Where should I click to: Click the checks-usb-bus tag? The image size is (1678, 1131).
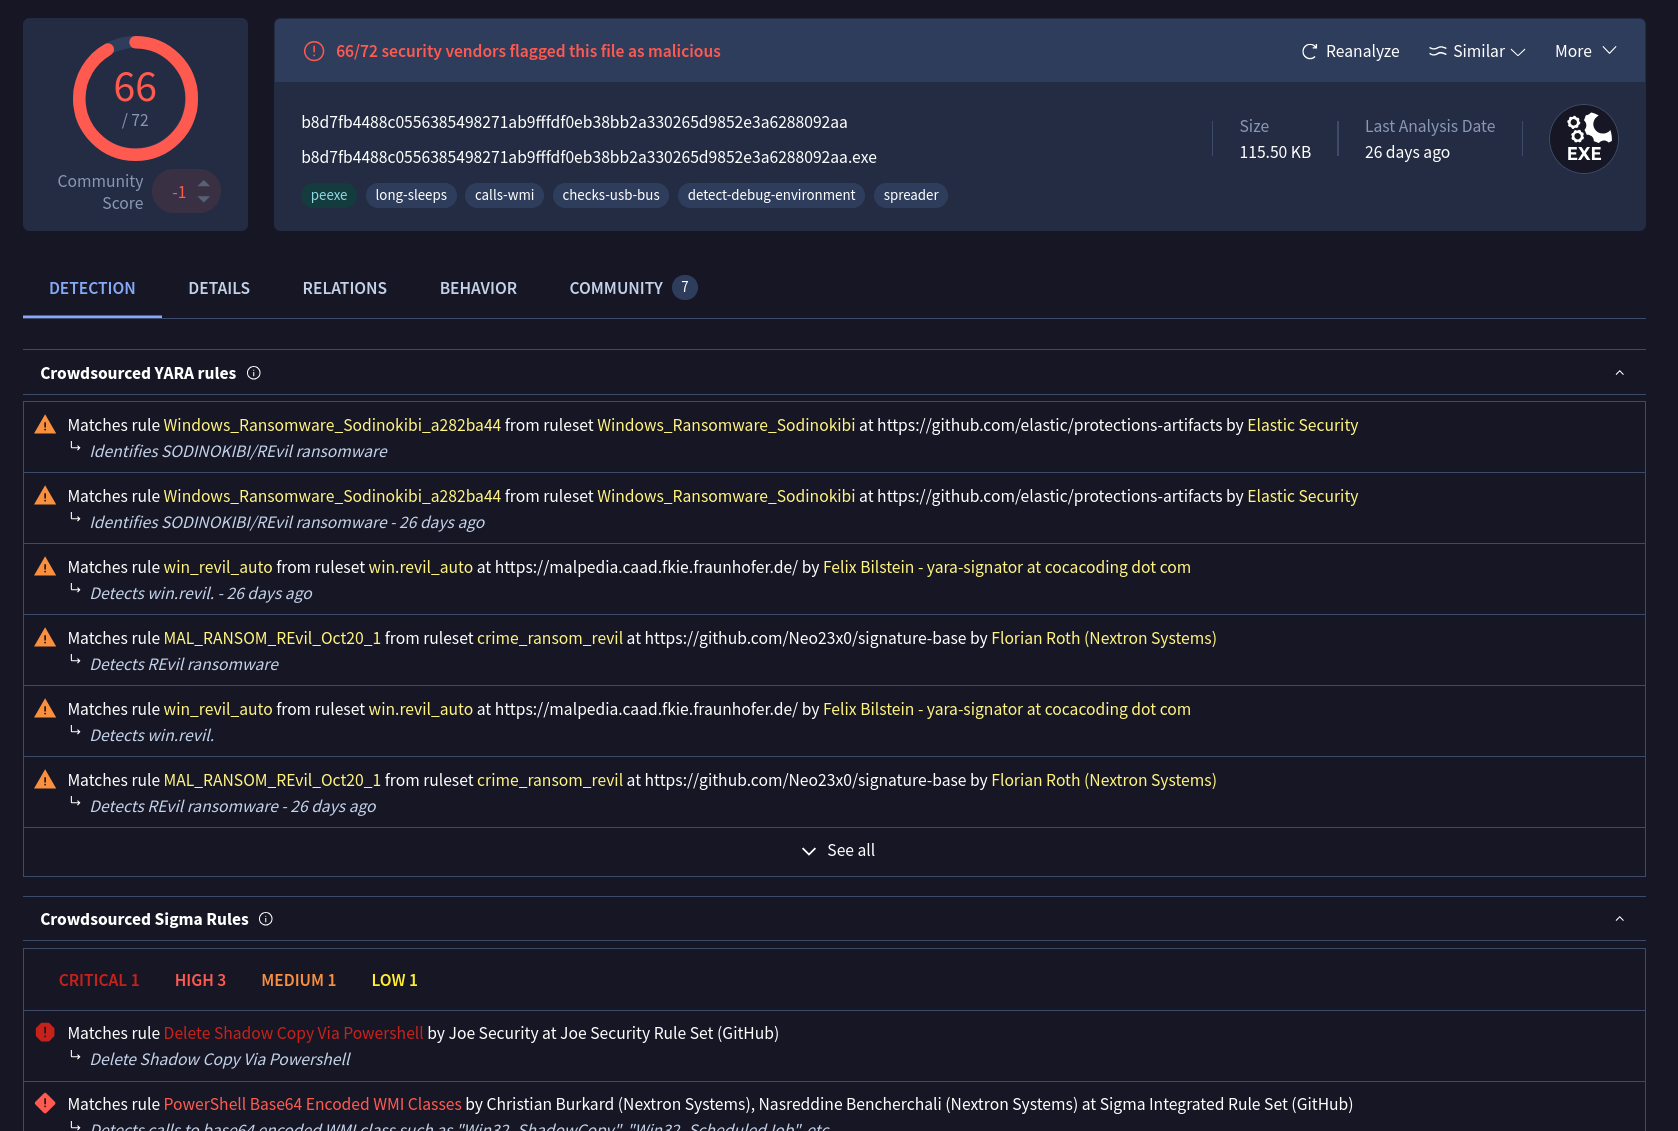[610, 195]
